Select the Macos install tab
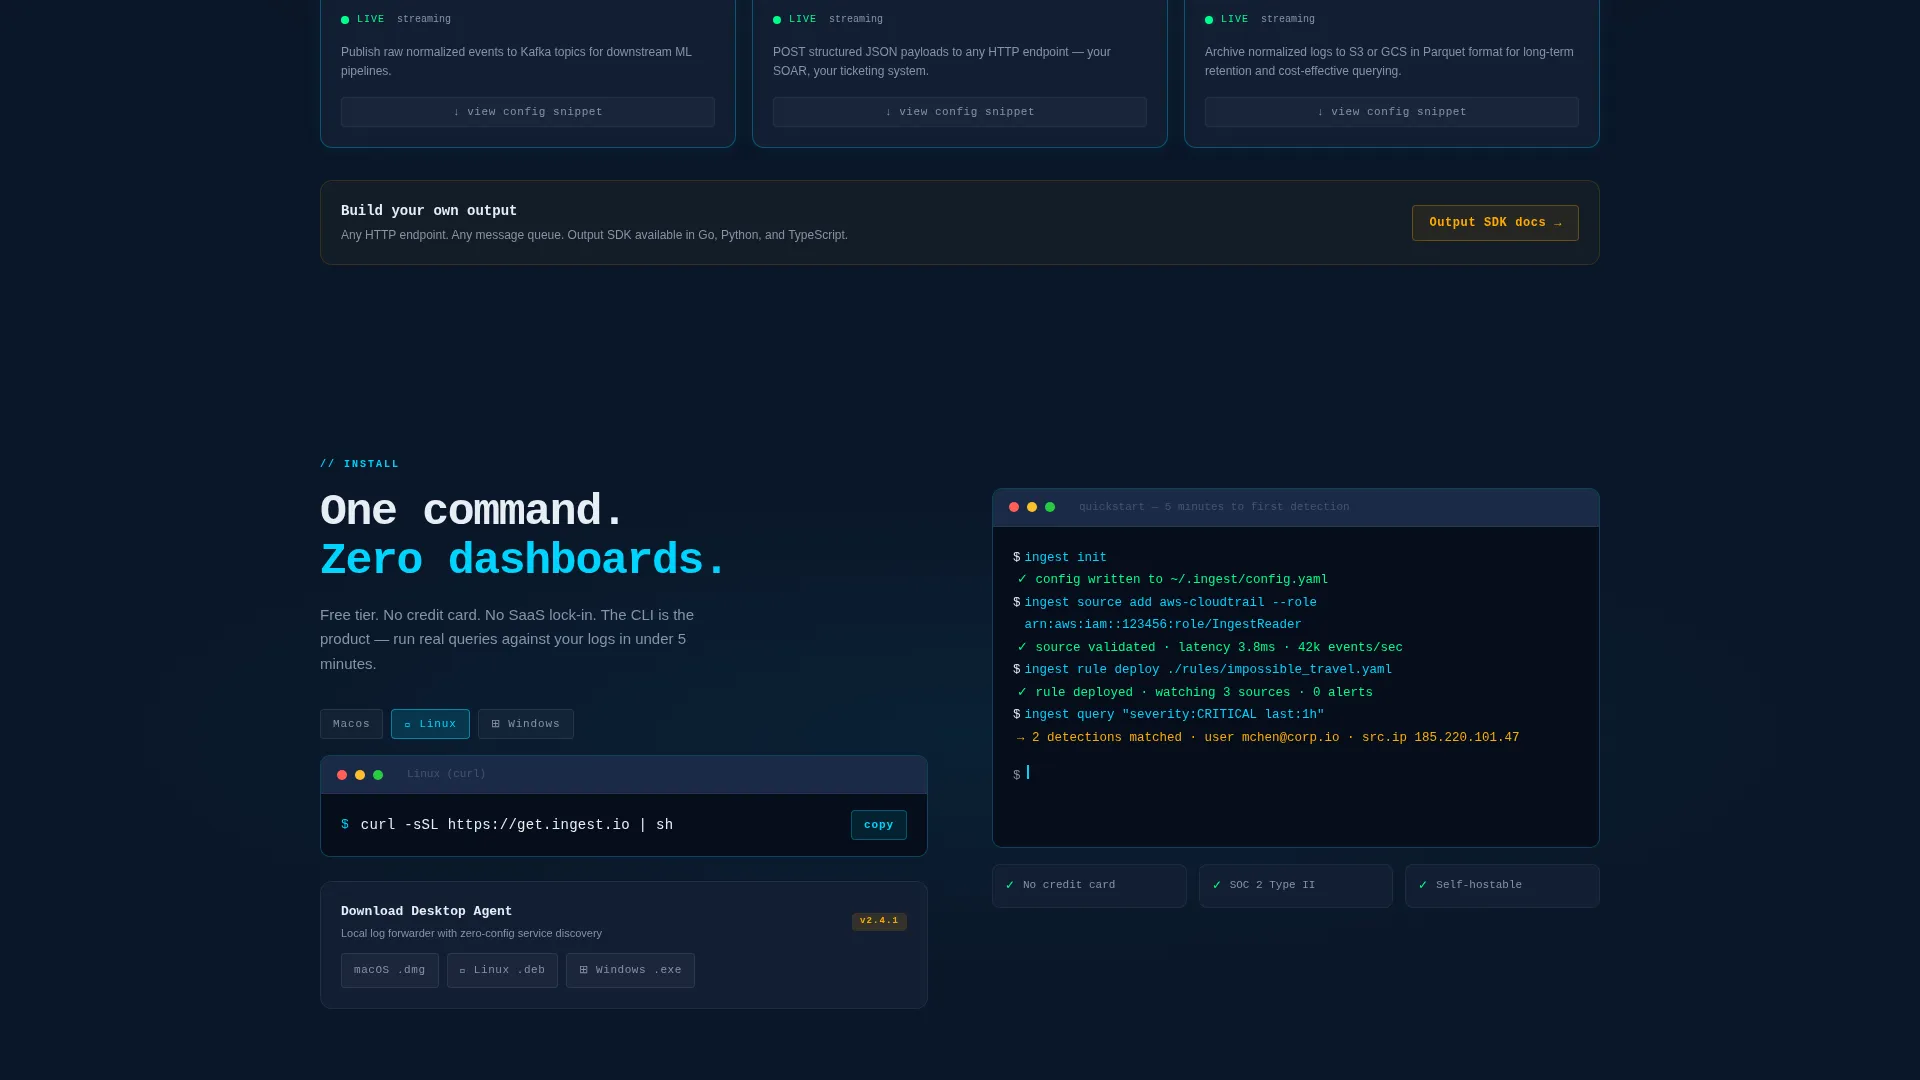This screenshot has height=1080, width=1920. (x=351, y=724)
